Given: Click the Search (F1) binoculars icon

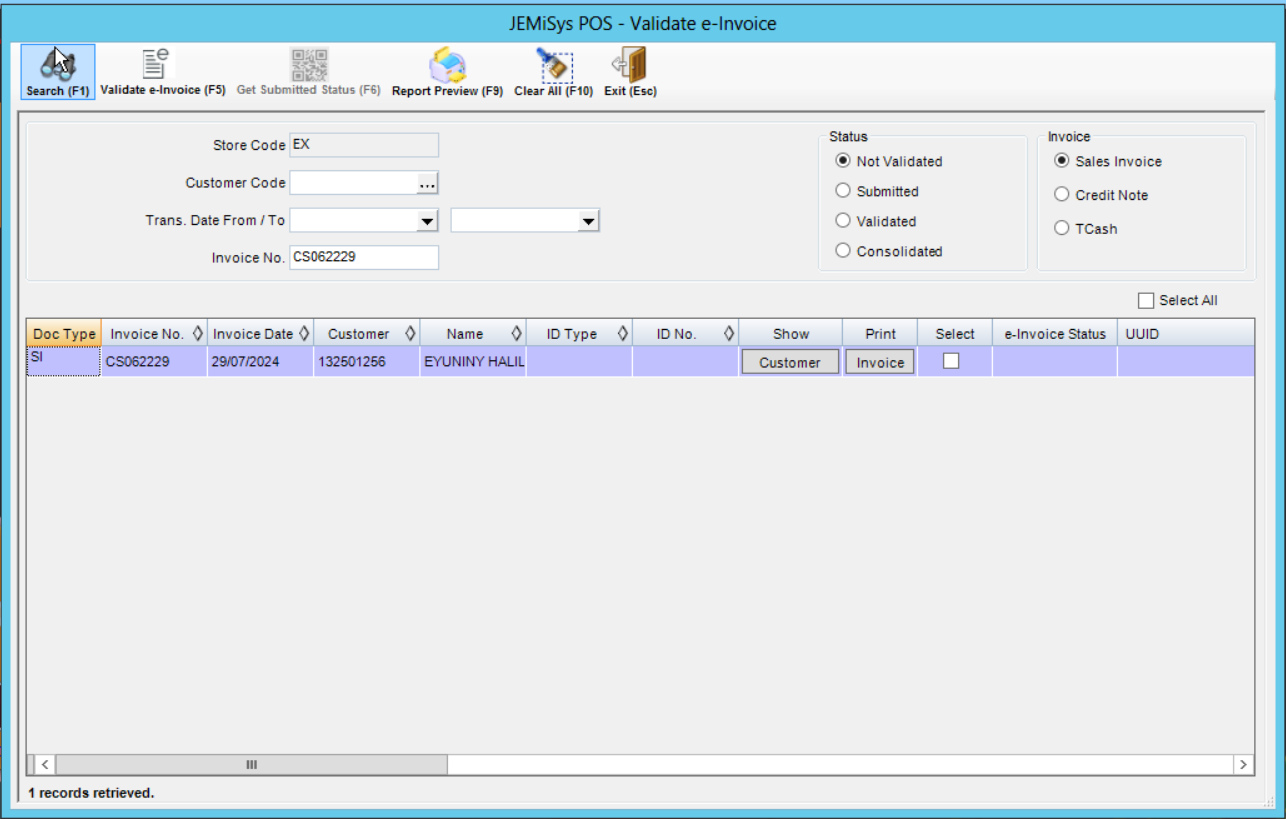Looking at the screenshot, I should point(56,63).
